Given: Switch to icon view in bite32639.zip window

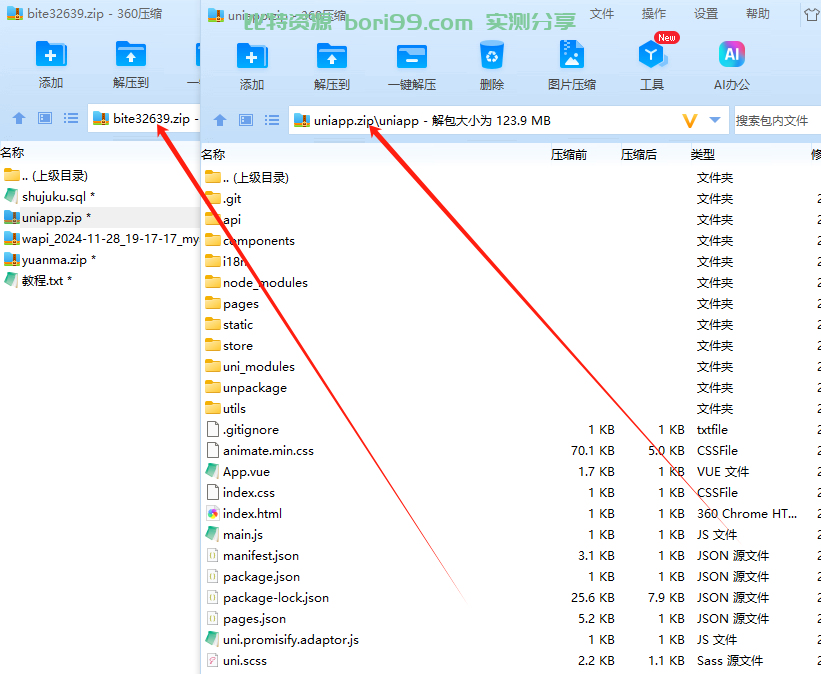Looking at the screenshot, I should (45, 118).
